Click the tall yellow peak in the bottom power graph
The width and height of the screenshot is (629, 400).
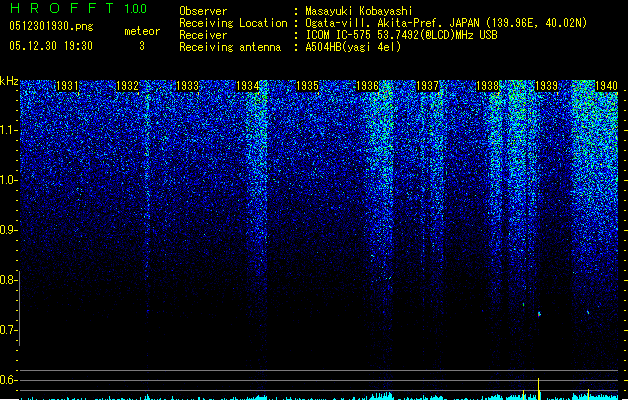click(538, 388)
